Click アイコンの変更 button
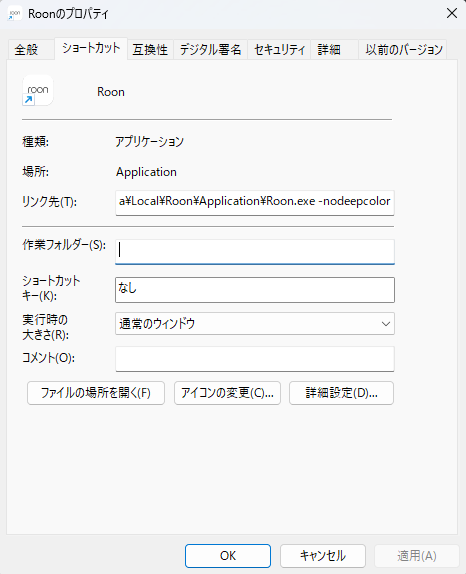466x574 pixels. (227, 393)
